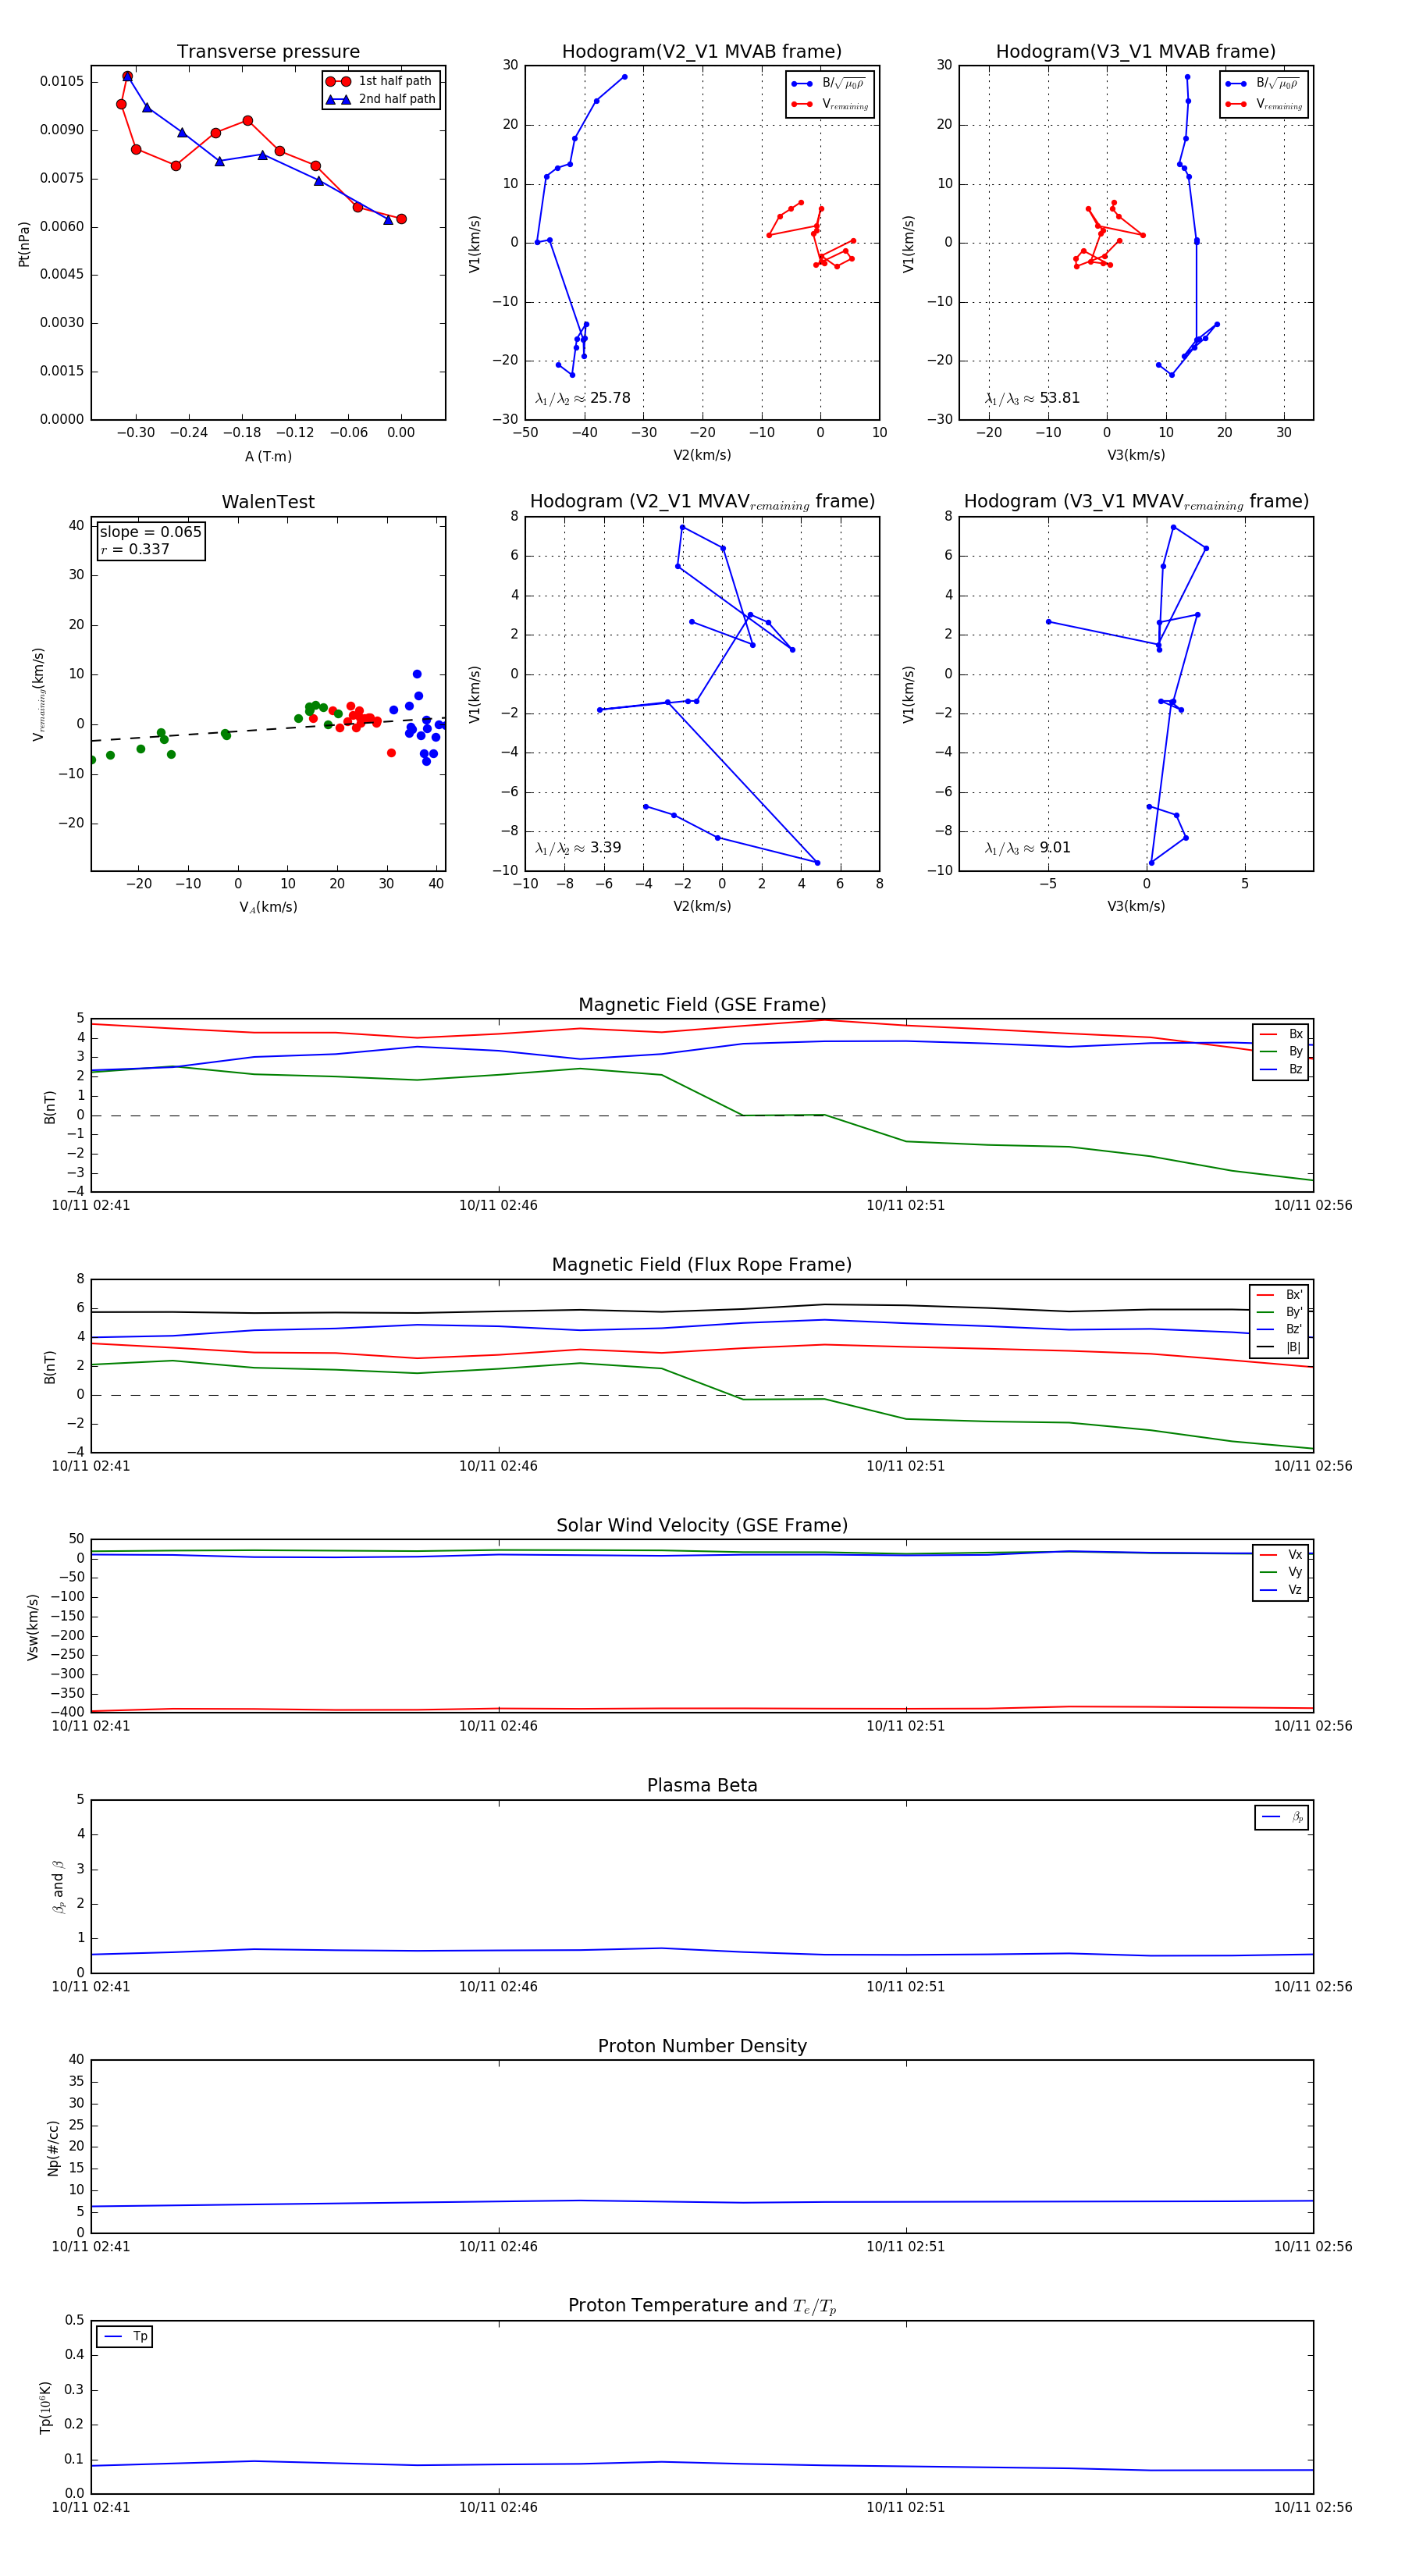Click the 'Hodogram(V2_V1 MVAB frame)' title
Image resolution: width=1405 pixels, height=2576 pixels.
[x=702, y=52]
